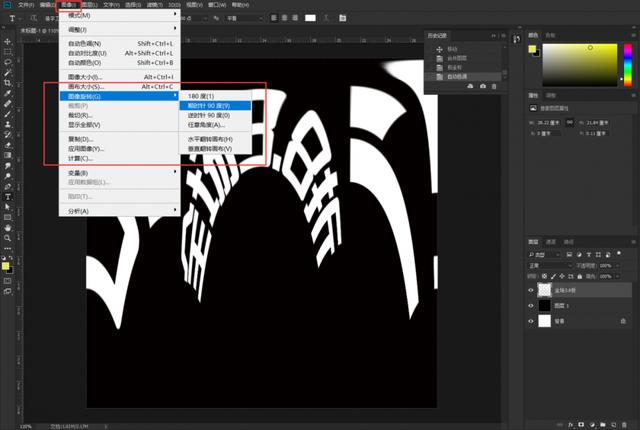
Task: Pick the Zoom magnifier tool
Action: (8, 238)
